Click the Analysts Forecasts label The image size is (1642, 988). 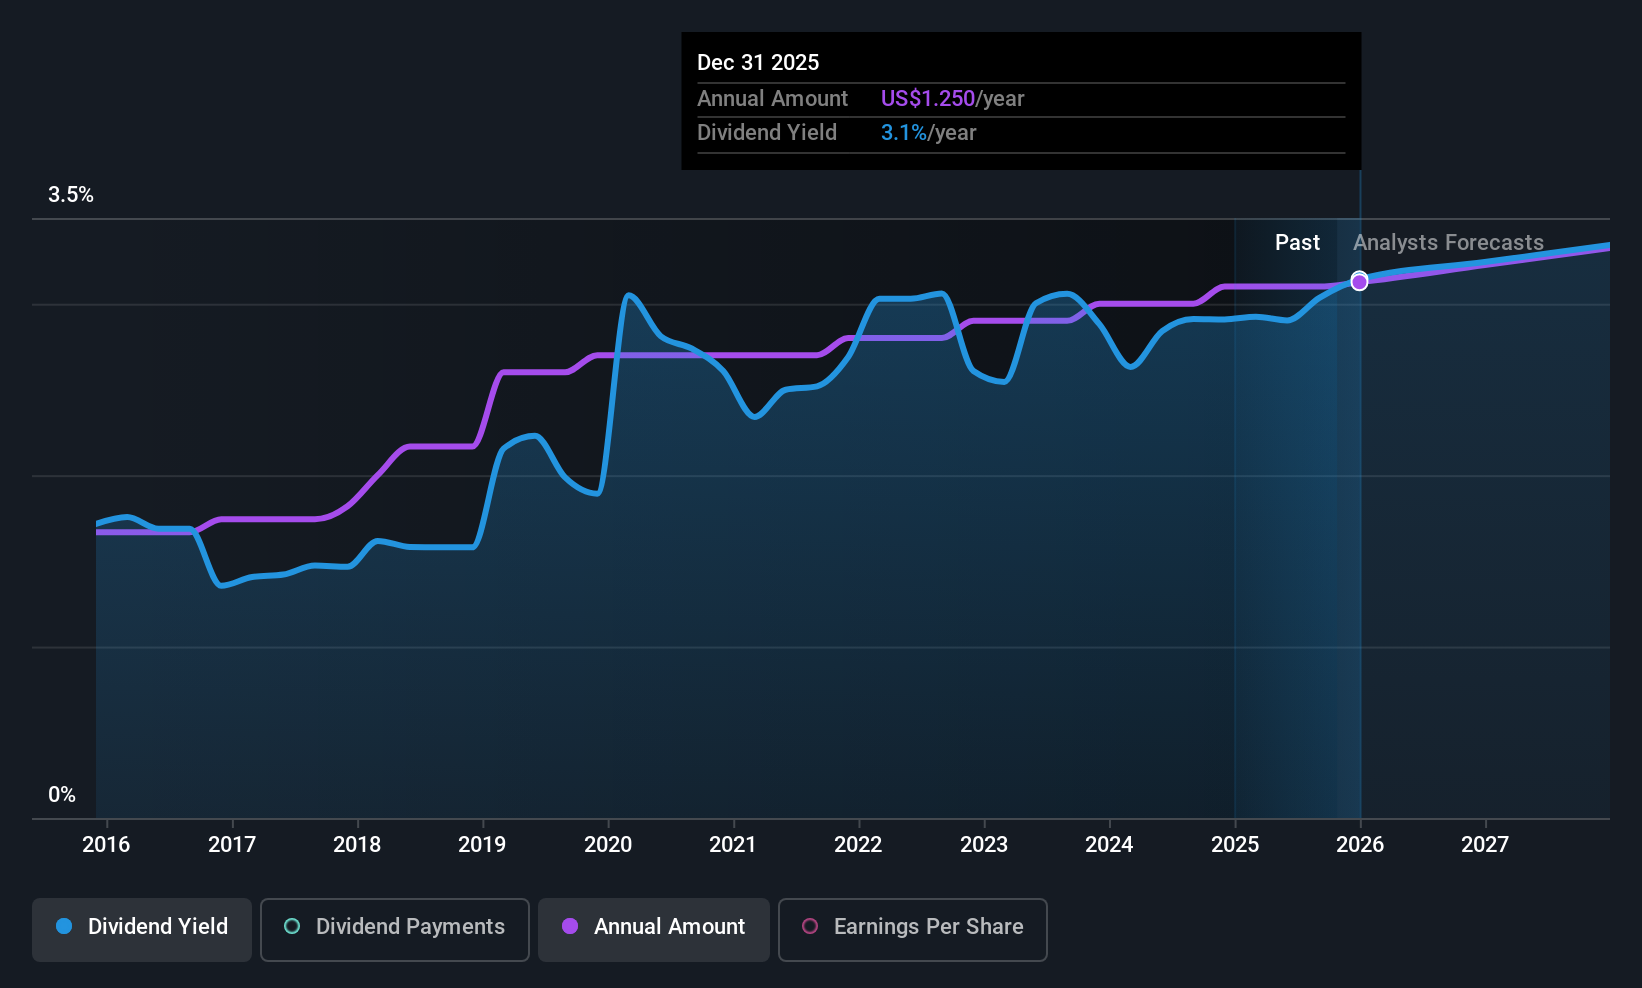1448,243
